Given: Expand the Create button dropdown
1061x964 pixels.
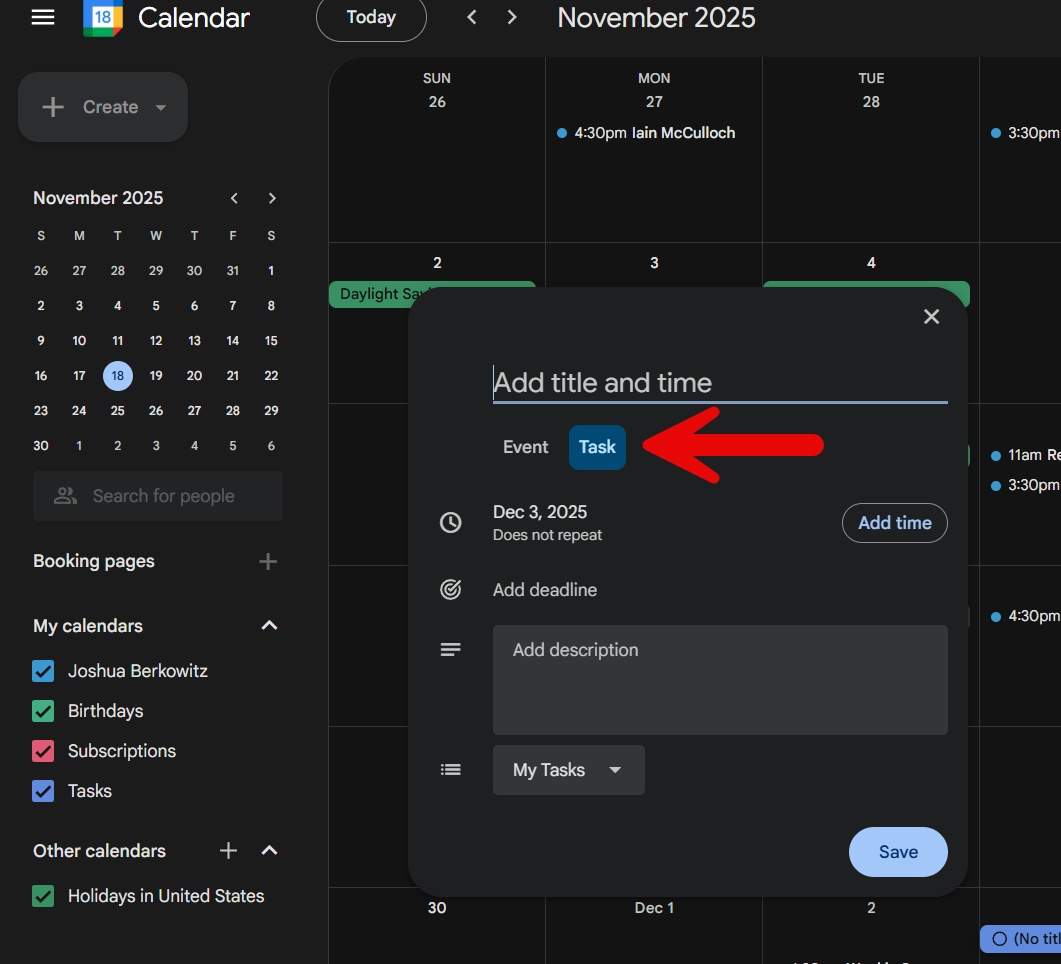Looking at the screenshot, I should point(160,108).
